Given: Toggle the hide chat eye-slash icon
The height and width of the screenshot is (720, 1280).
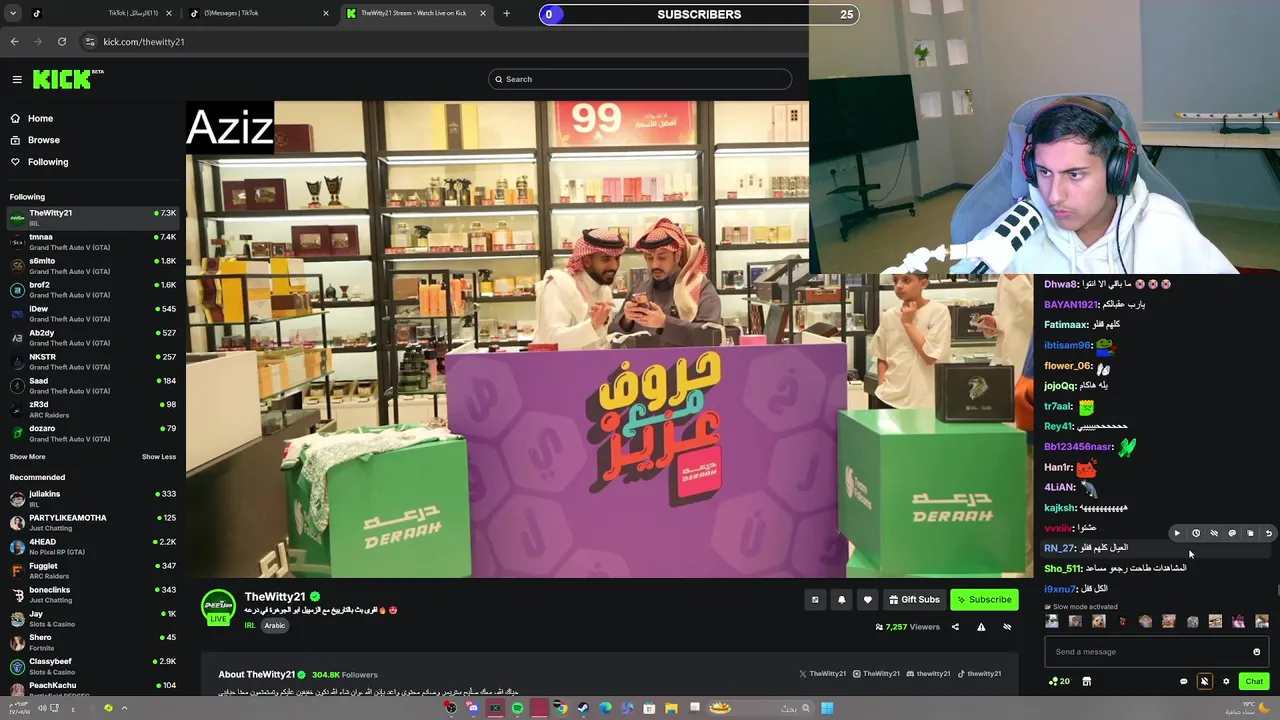Looking at the screenshot, I should coord(1214,533).
